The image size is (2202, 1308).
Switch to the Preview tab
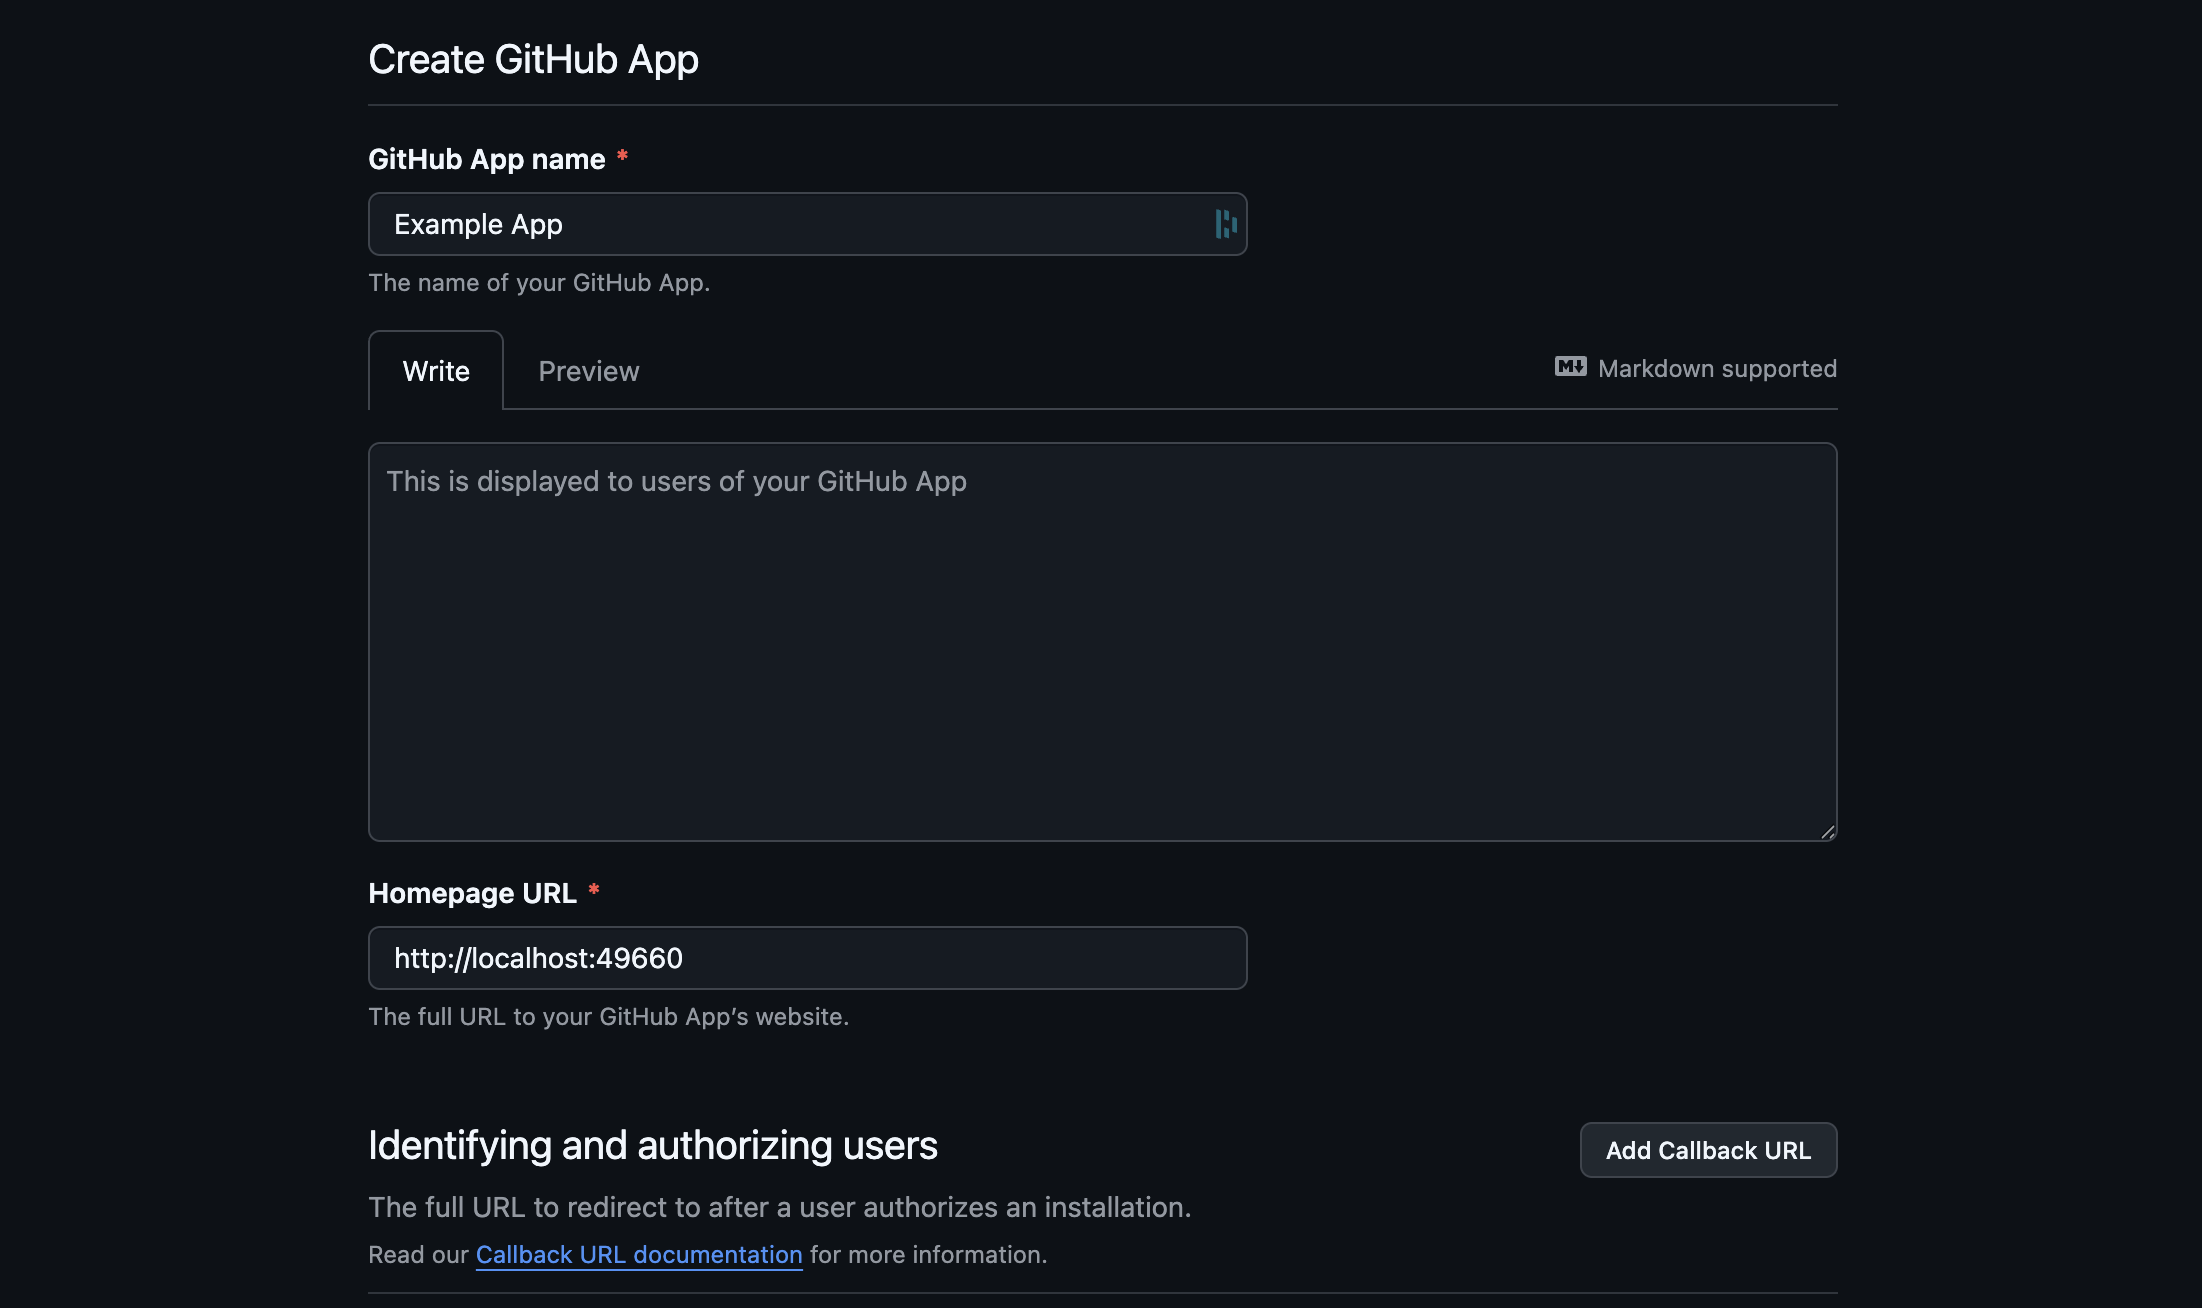click(x=589, y=371)
